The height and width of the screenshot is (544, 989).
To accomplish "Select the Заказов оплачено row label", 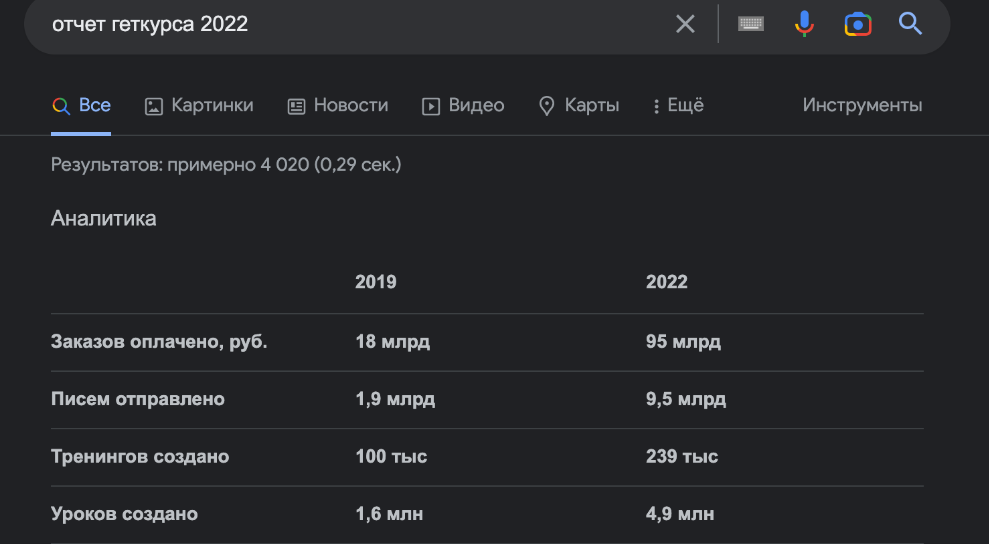I will tap(159, 342).
